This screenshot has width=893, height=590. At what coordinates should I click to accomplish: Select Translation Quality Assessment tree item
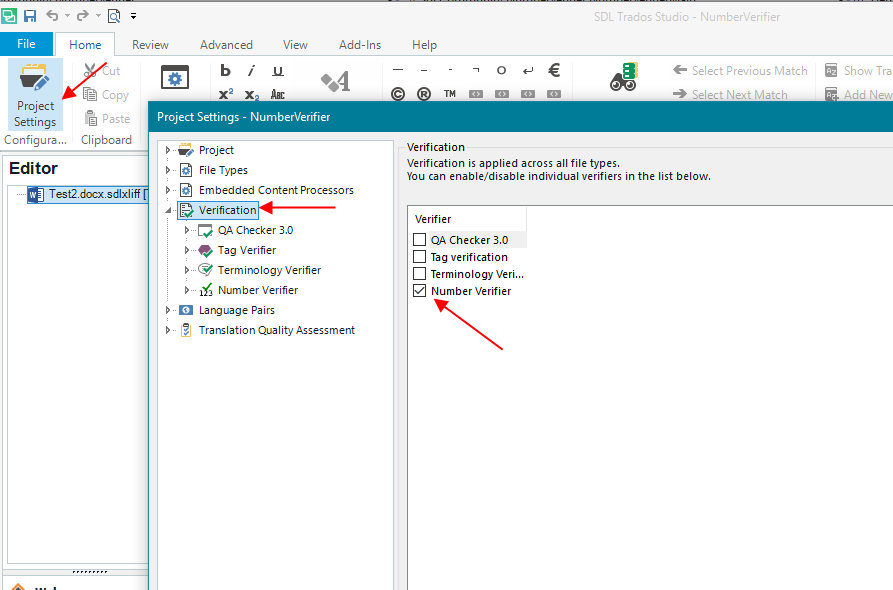click(x=277, y=330)
